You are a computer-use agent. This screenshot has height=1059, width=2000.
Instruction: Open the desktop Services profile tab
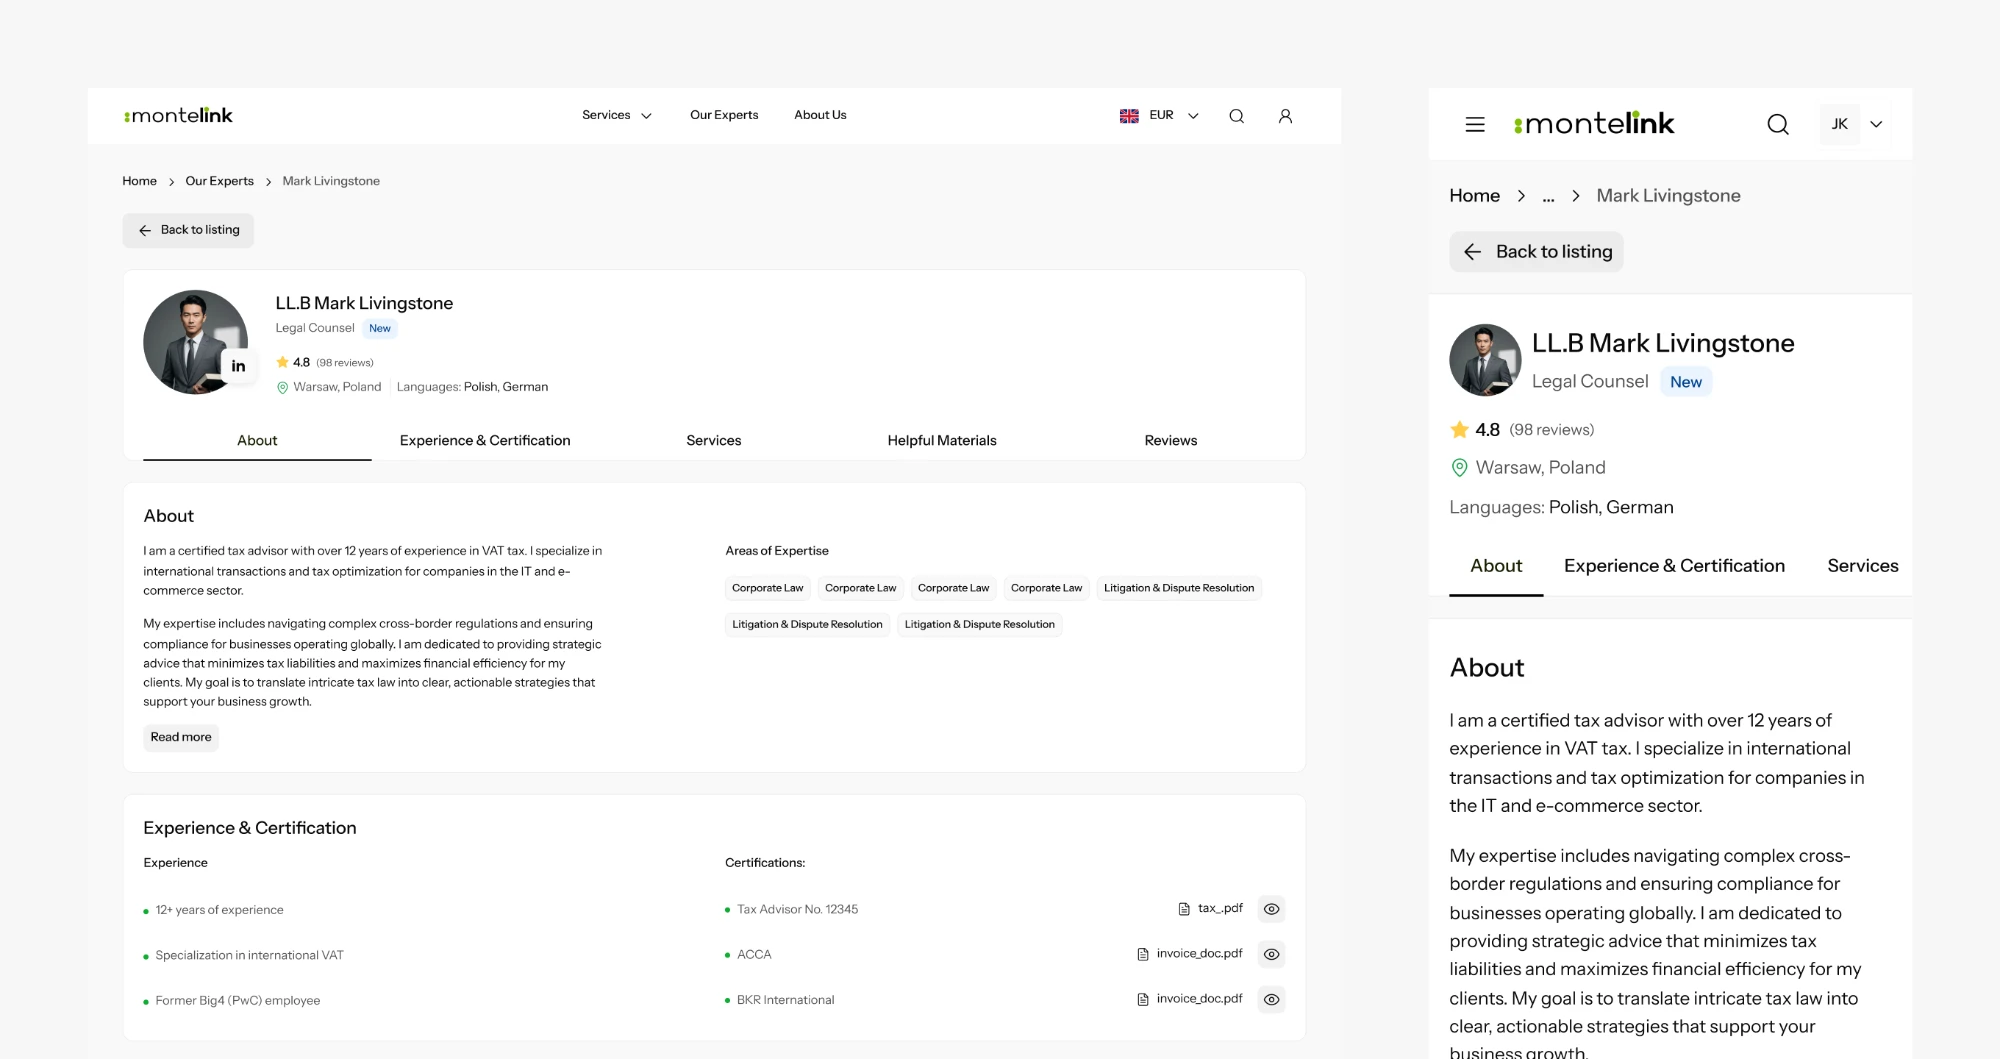point(714,440)
